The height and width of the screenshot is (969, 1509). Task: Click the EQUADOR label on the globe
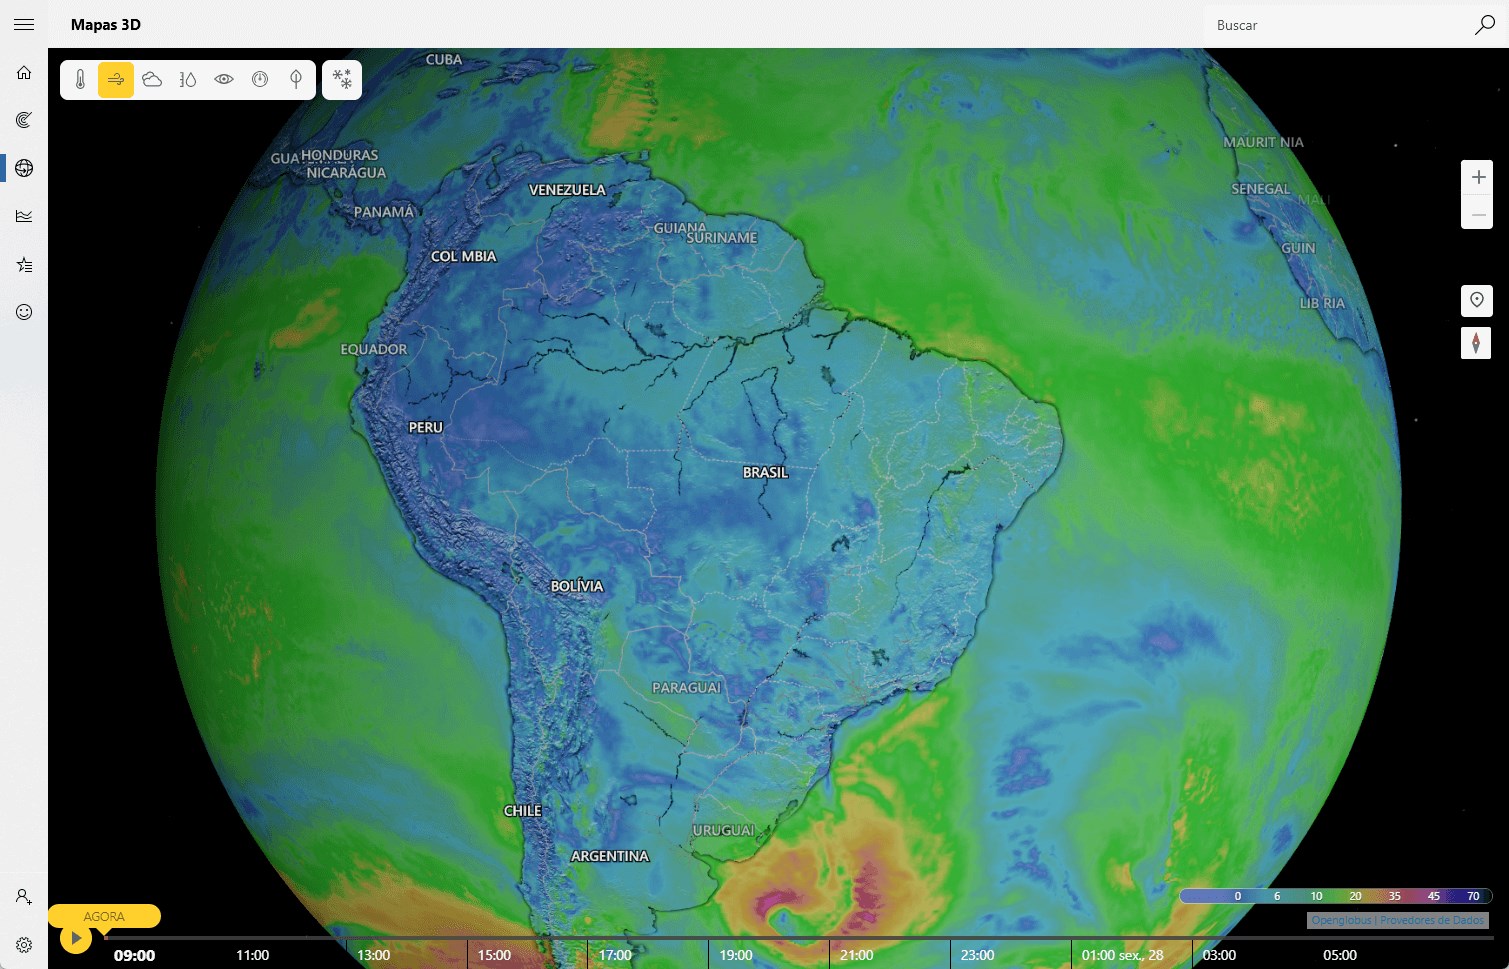(374, 349)
